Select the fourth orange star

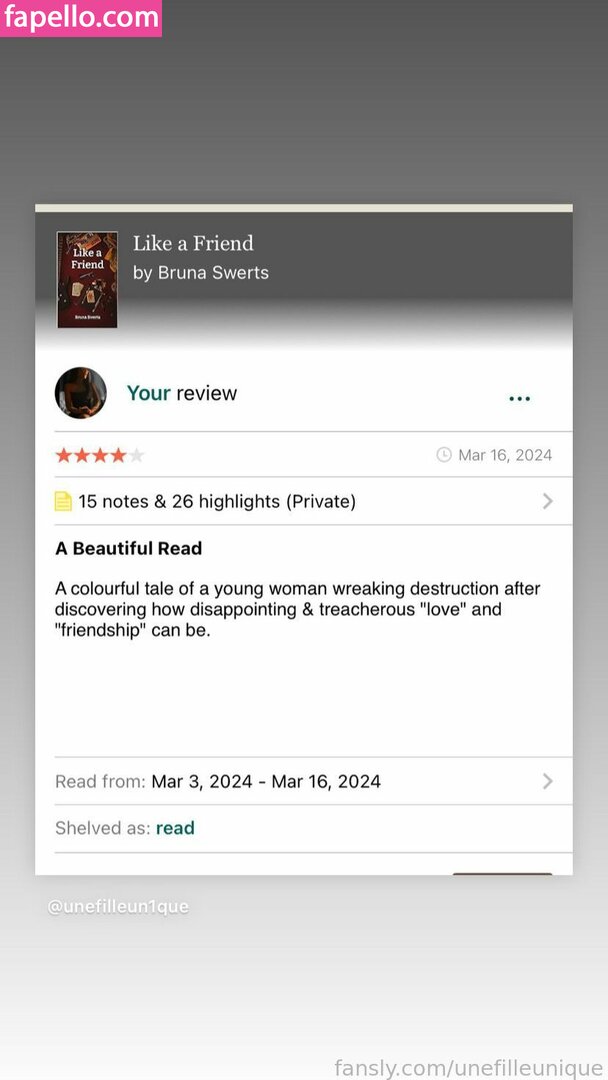(x=118, y=455)
